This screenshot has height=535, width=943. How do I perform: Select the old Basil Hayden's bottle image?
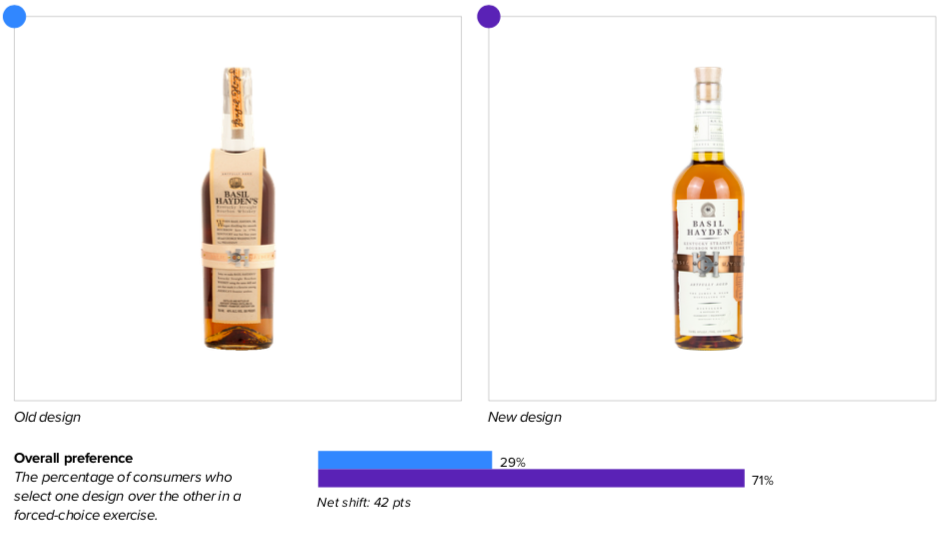click(x=238, y=208)
